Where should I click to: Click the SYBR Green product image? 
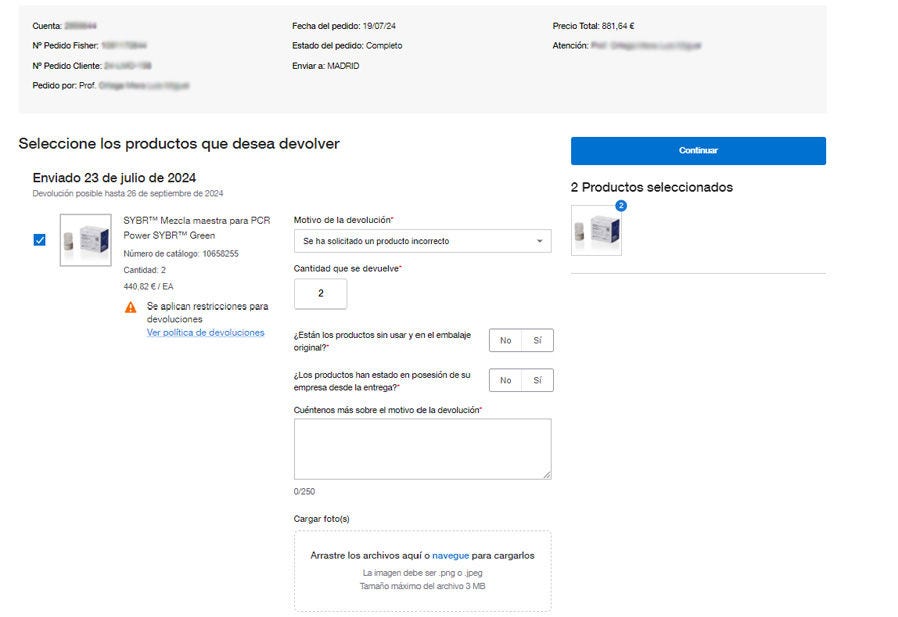85,239
